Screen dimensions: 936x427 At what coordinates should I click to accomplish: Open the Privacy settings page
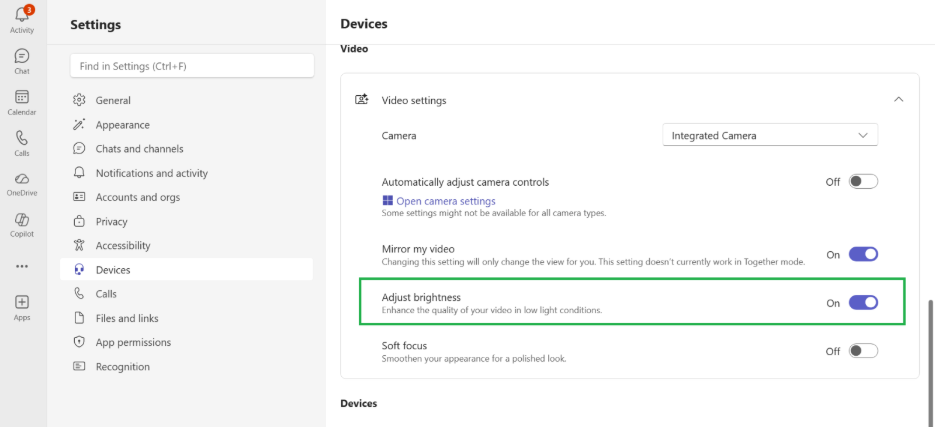112,221
